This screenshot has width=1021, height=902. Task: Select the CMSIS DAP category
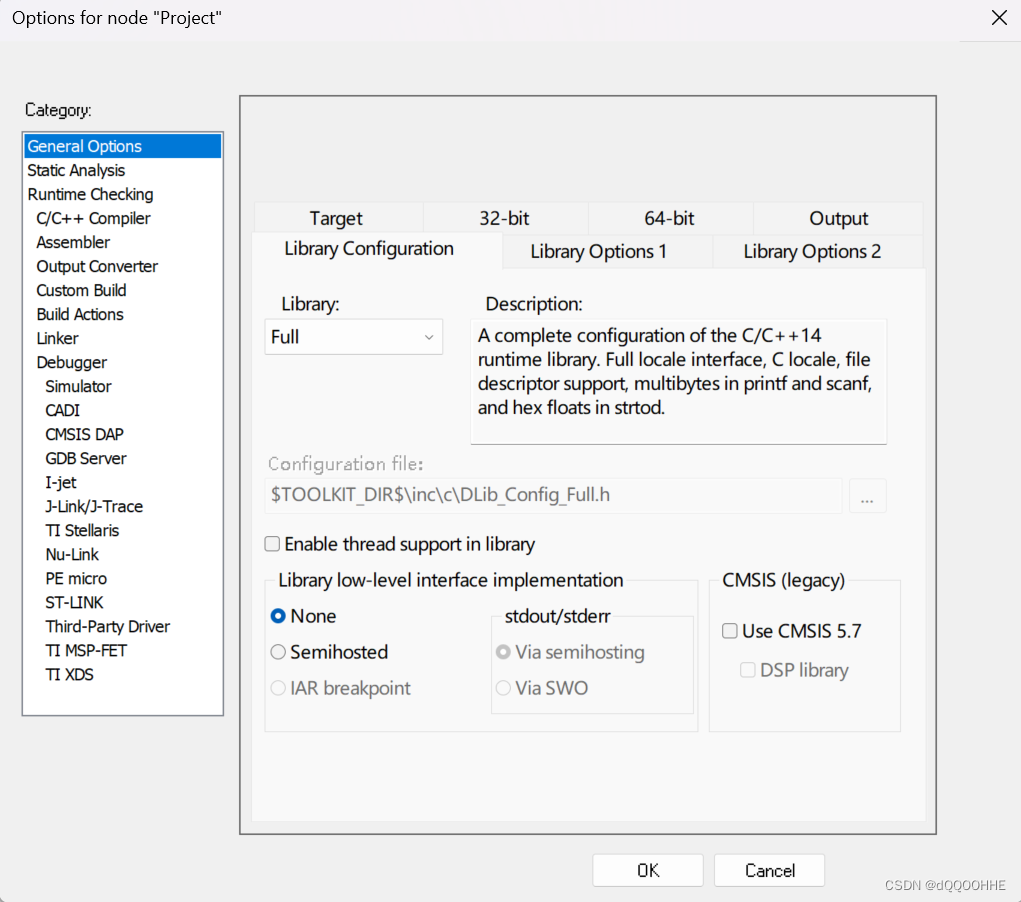[84, 434]
